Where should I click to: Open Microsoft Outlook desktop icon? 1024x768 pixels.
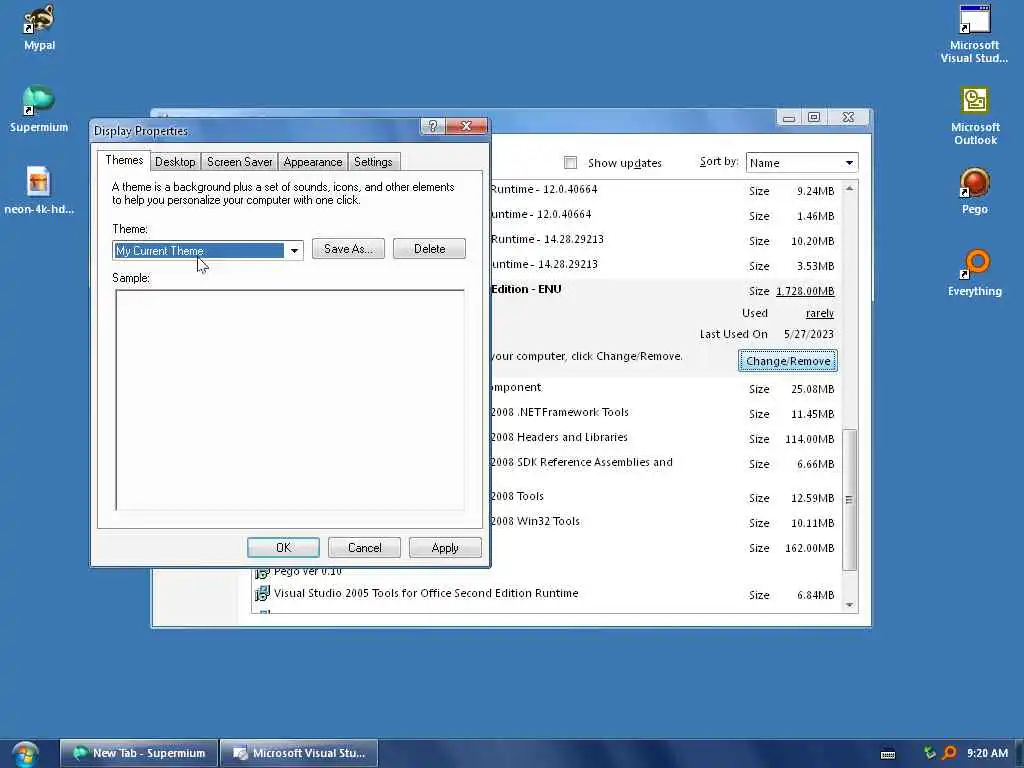pyautogui.click(x=974, y=116)
